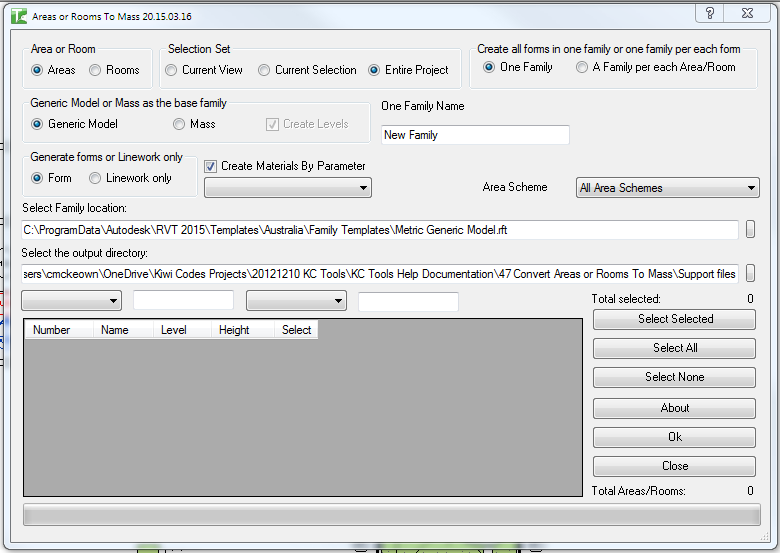The height and width of the screenshot is (553, 780).
Task: Open the About dialog
Action: tap(674, 408)
